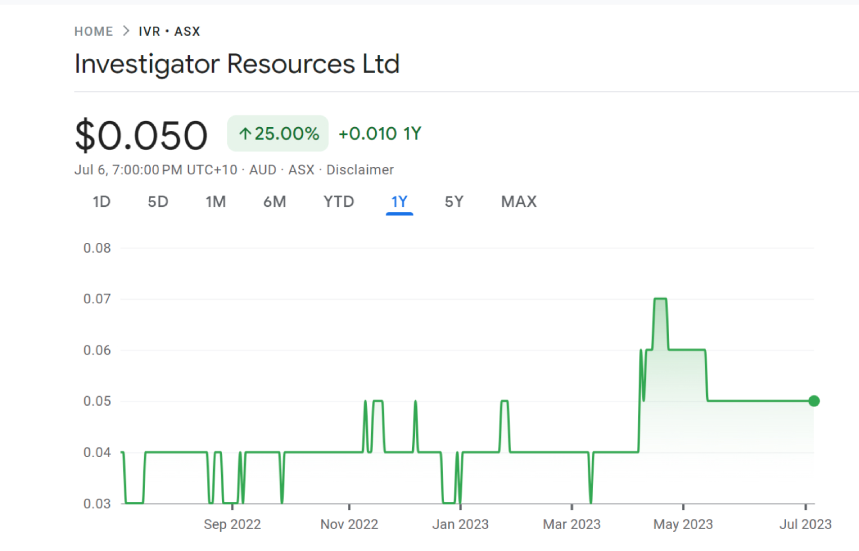This screenshot has width=859, height=551.
Task: Switch chart to 1D range
Action: [x=102, y=202]
